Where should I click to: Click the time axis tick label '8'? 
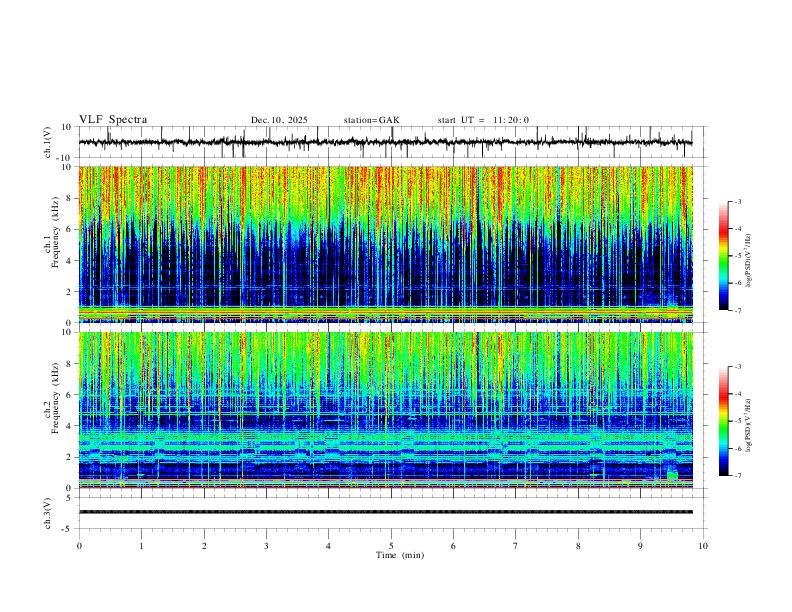click(578, 546)
